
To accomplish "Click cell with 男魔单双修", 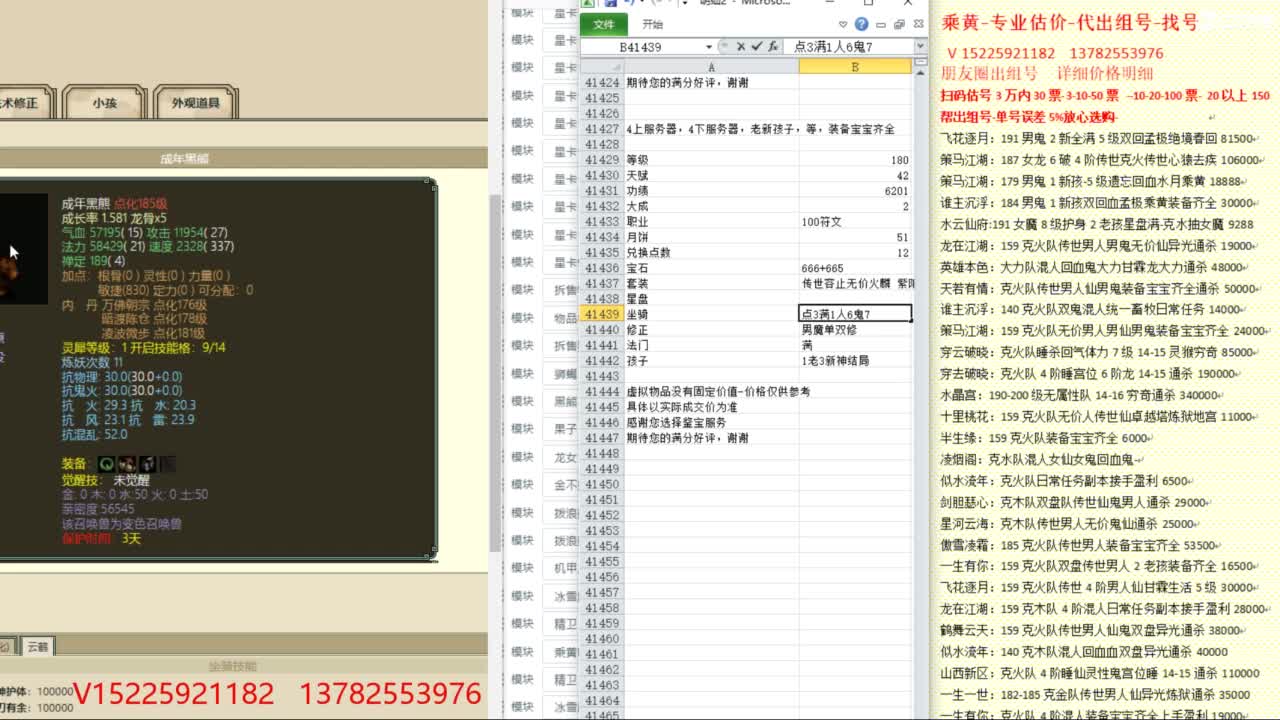I will pyautogui.click(x=855, y=330).
